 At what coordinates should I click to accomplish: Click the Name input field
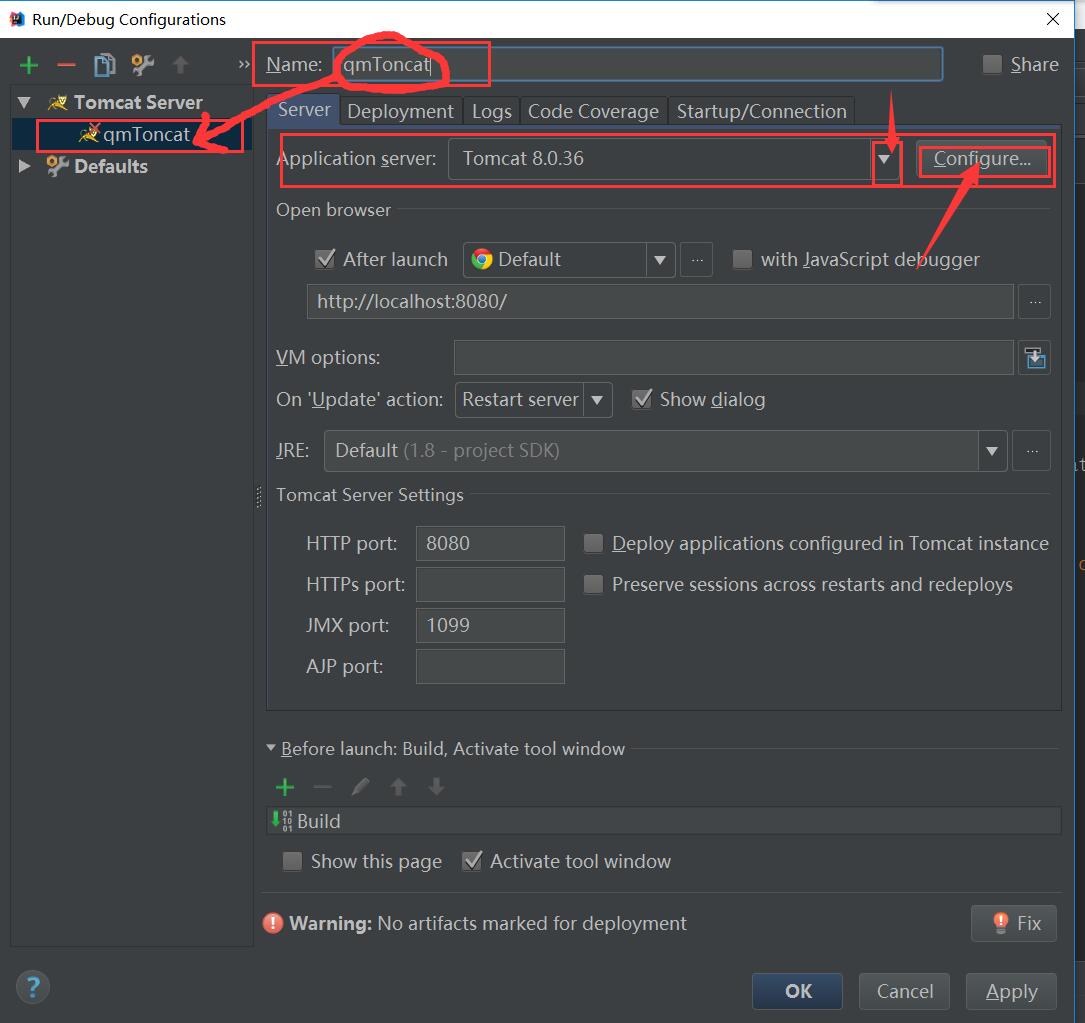pos(637,64)
